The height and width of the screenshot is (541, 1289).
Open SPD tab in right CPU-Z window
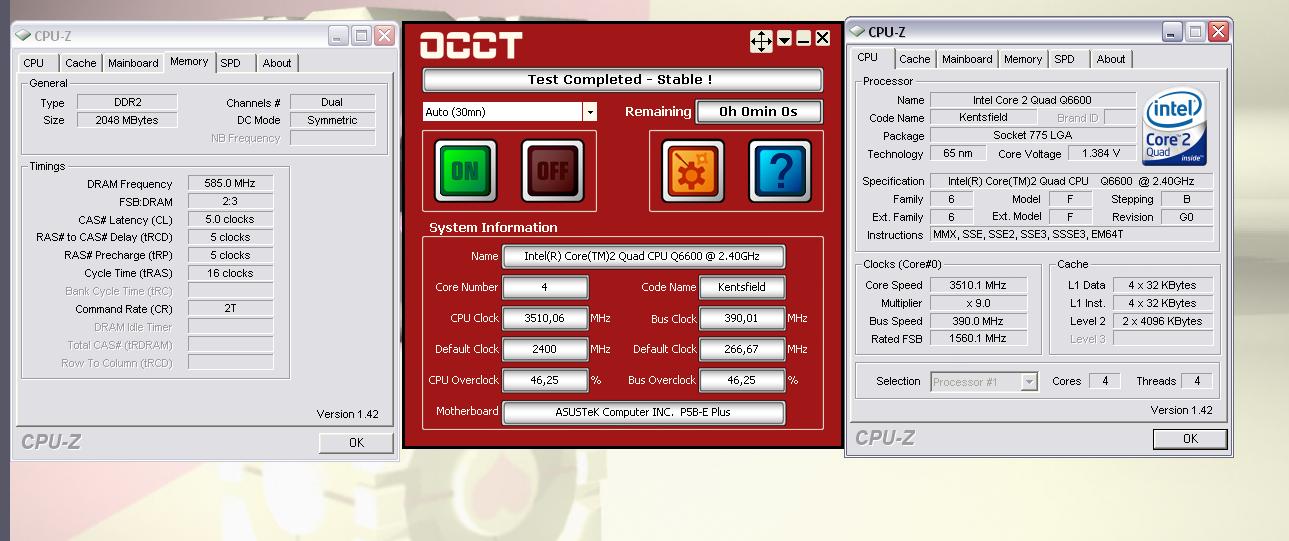(1065, 59)
